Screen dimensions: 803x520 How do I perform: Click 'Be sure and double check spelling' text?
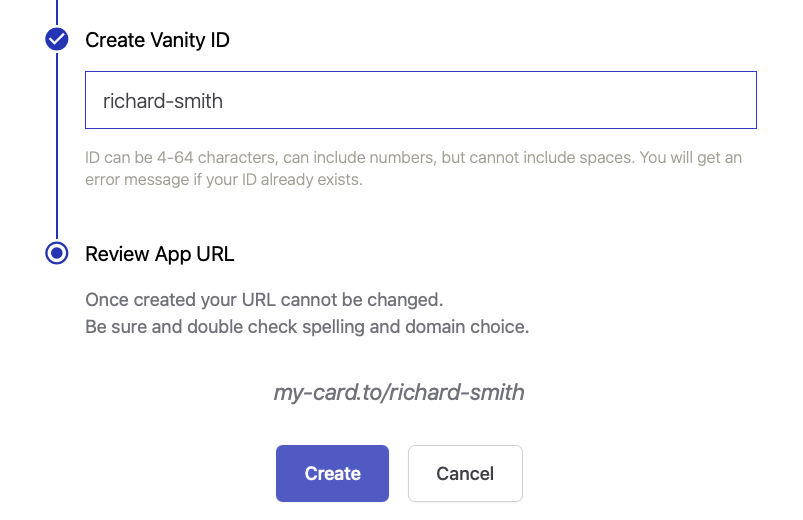(x=306, y=327)
